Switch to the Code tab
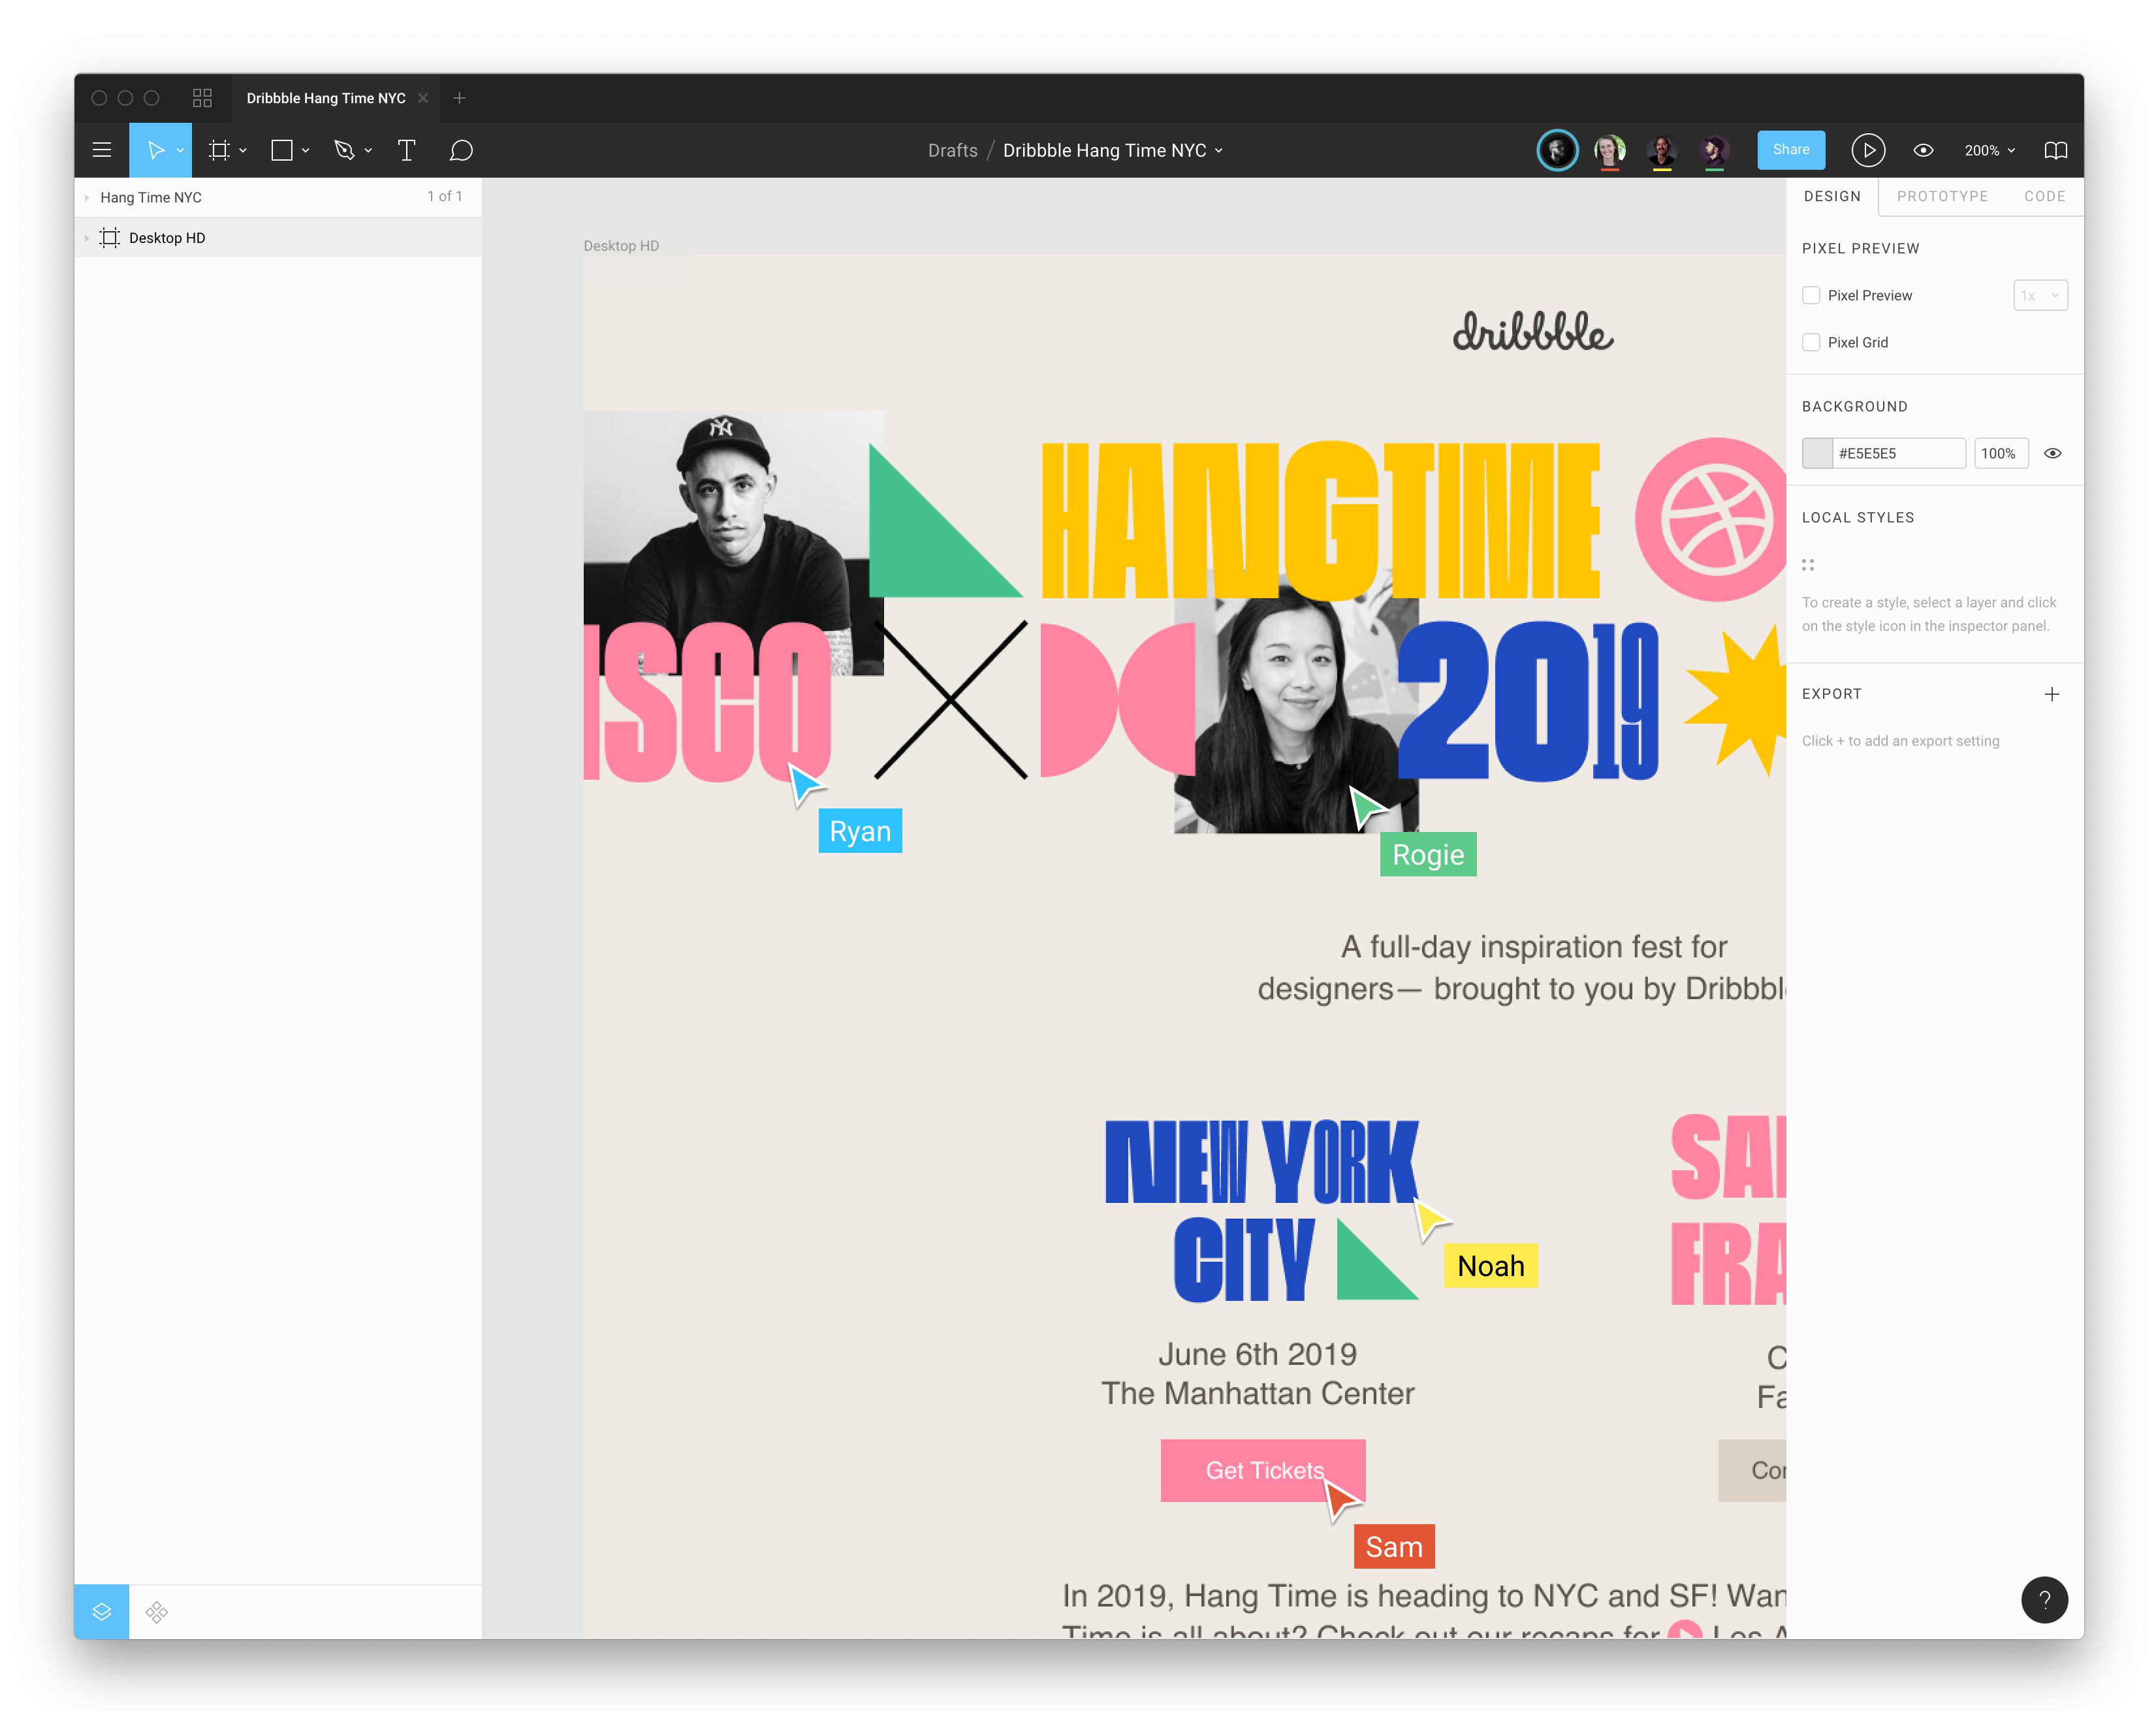Image resolution: width=2156 pixels, height=1711 pixels. pos(2043,196)
